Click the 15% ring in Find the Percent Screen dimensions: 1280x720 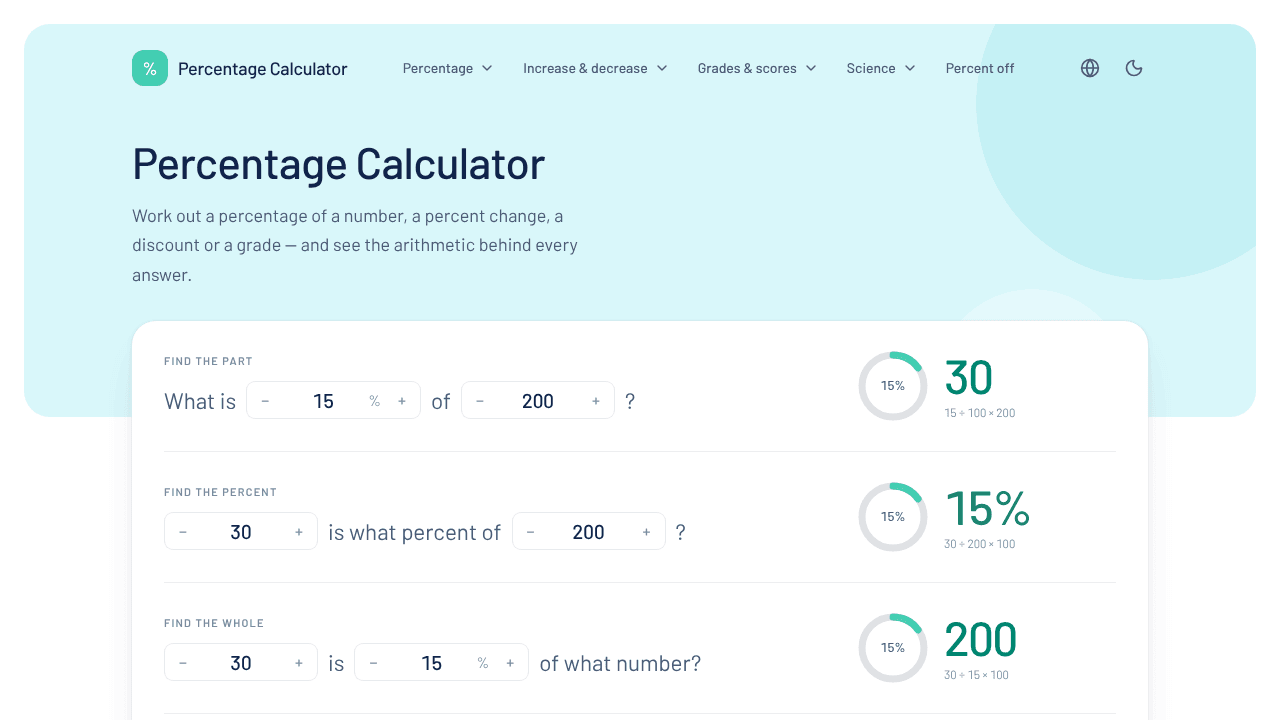point(893,517)
